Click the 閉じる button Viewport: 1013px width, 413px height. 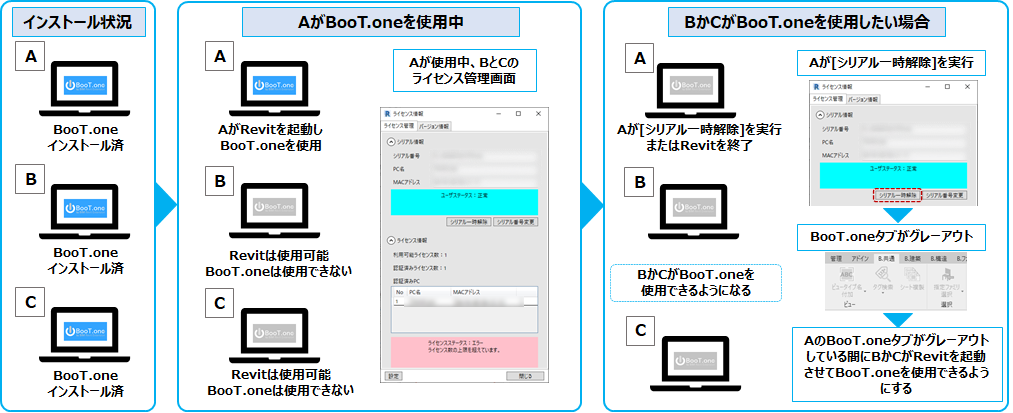coord(525,376)
